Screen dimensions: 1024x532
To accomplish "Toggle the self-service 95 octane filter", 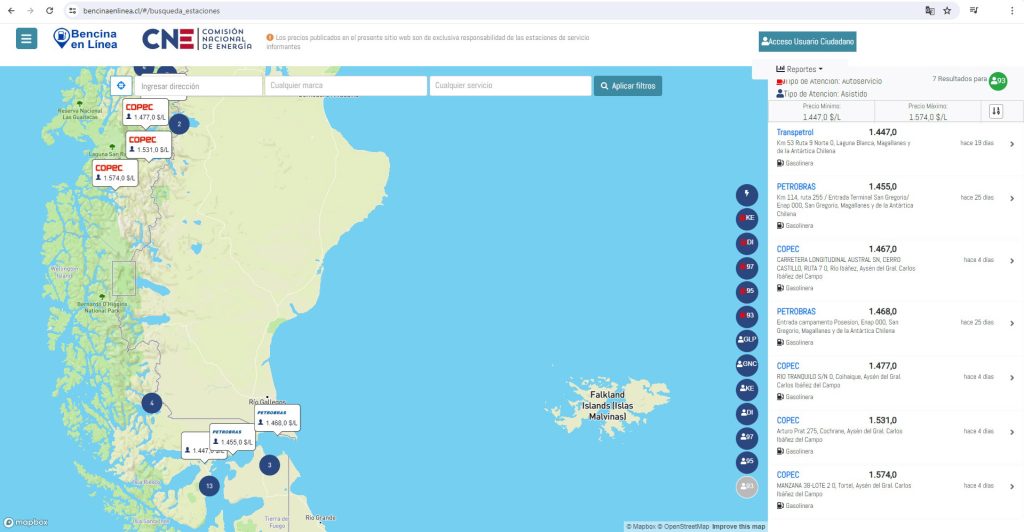I will [x=746, y=292].
